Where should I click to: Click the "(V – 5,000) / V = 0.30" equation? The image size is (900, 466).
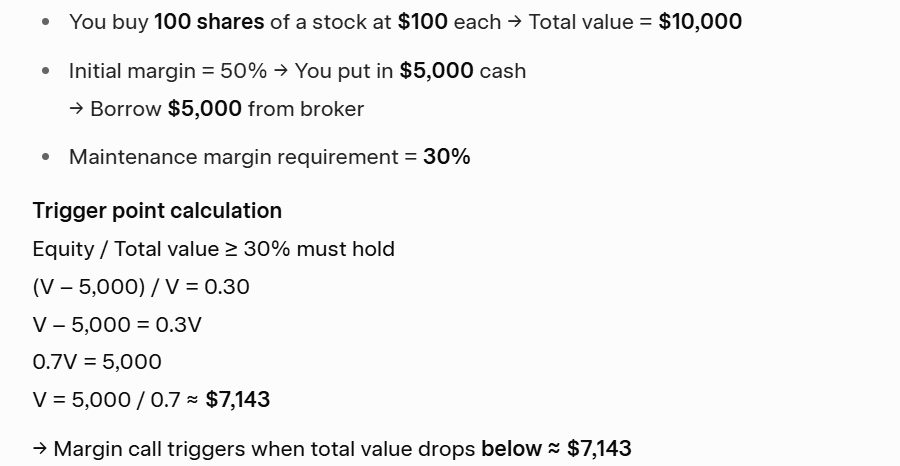141,287
